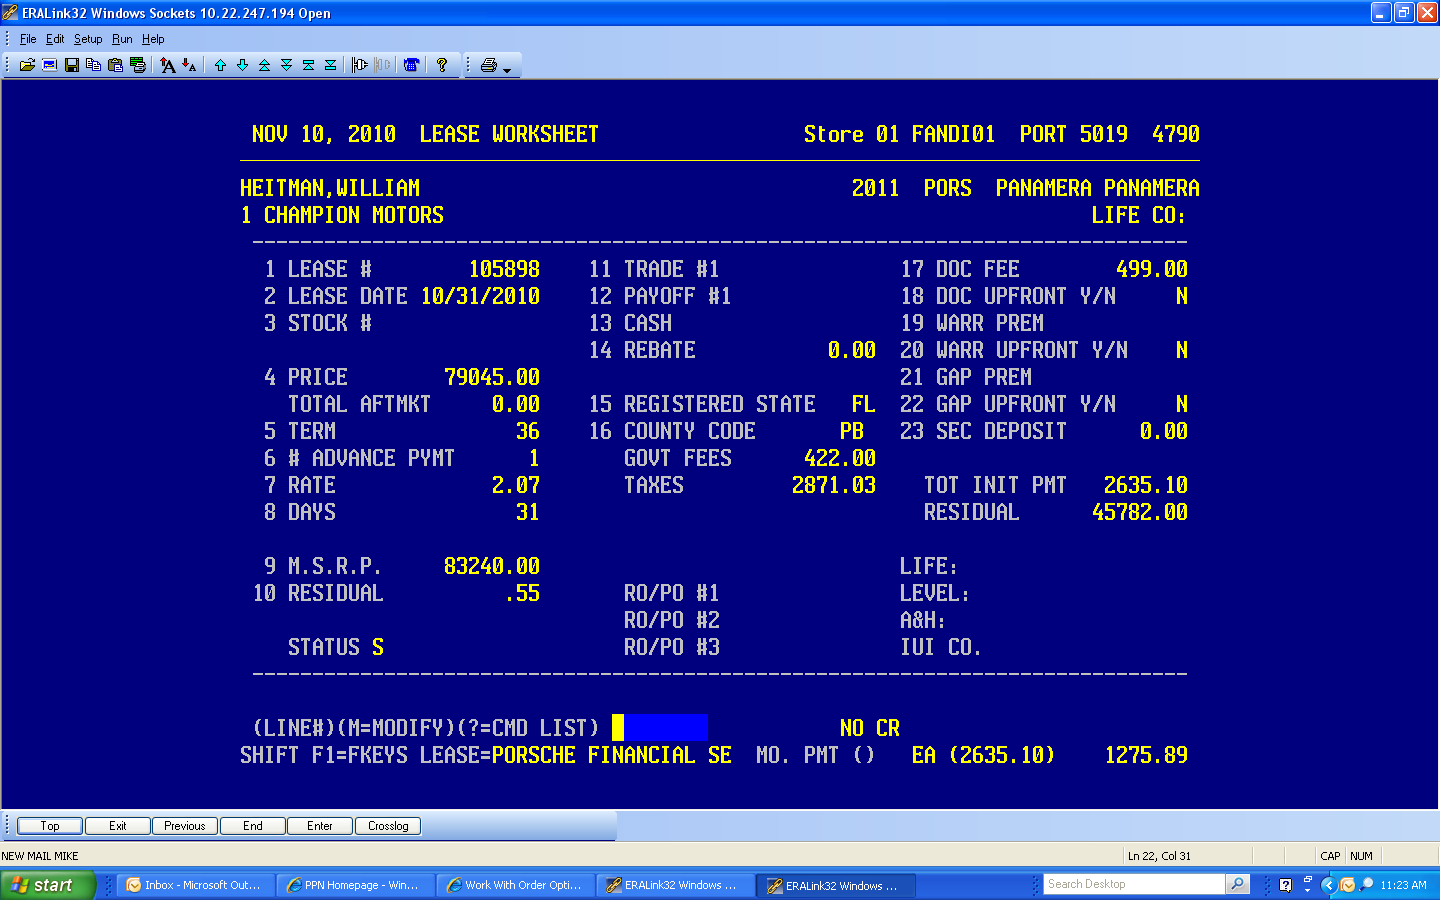Image resolution: width=1440 pixels, height=900 pixels.
Task: Click the copy icon in the toolbar
Action: (x=94, y=65)
